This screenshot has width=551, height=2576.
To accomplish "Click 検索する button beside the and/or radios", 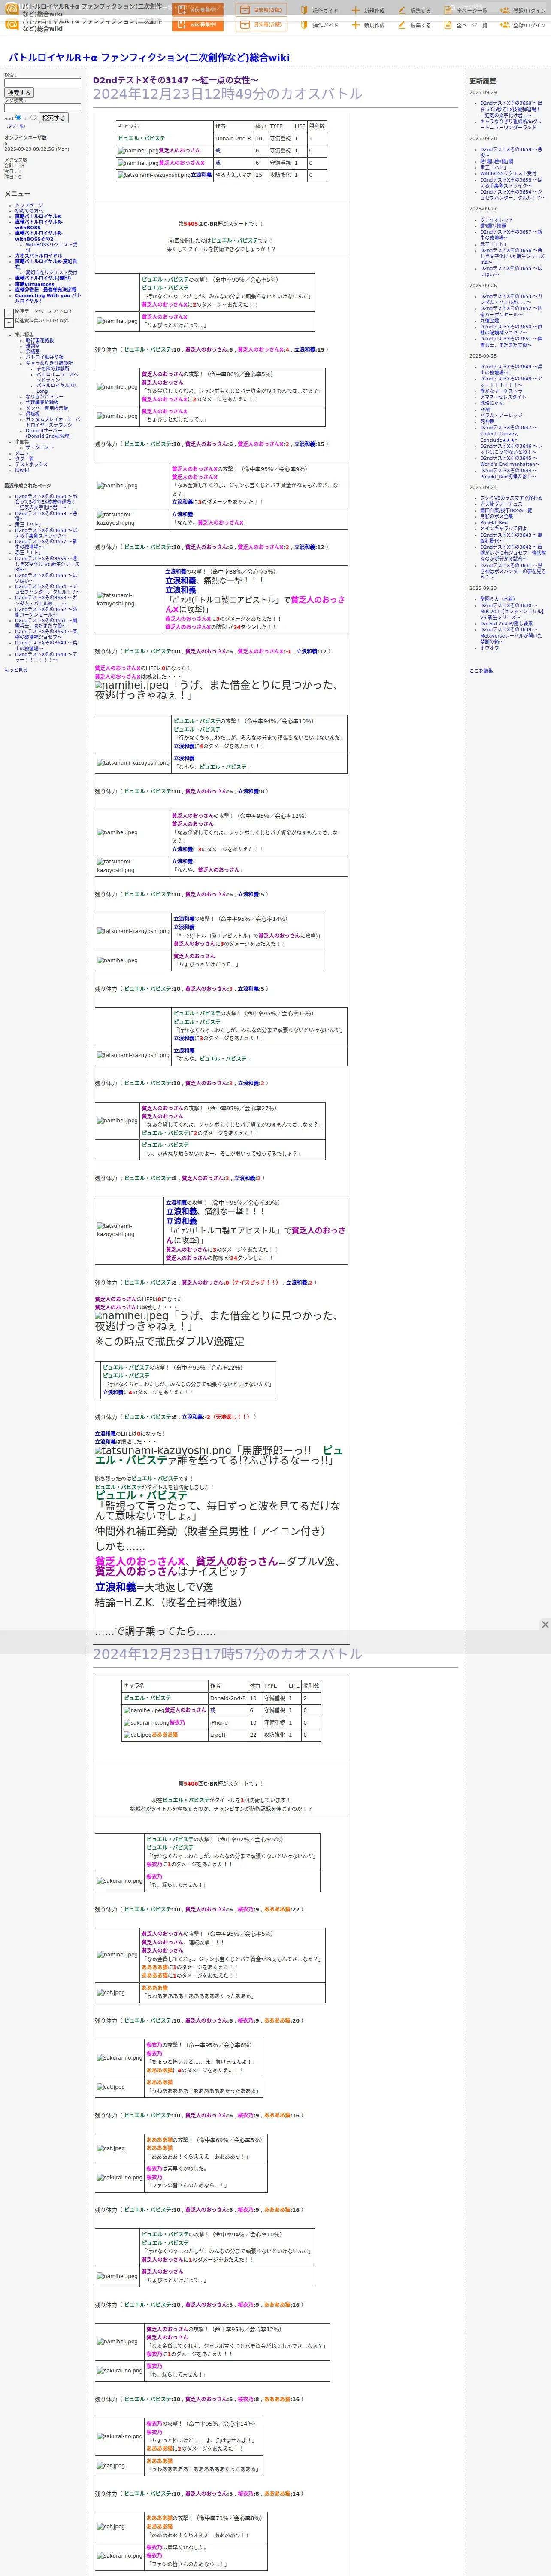I will (53, 118).
